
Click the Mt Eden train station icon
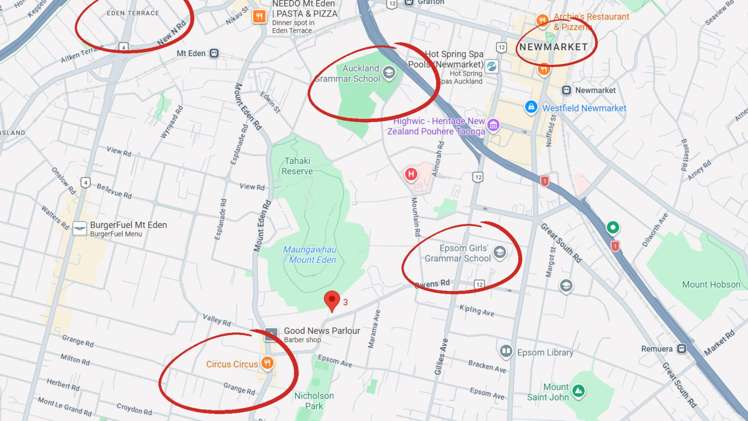coord(214,53)
